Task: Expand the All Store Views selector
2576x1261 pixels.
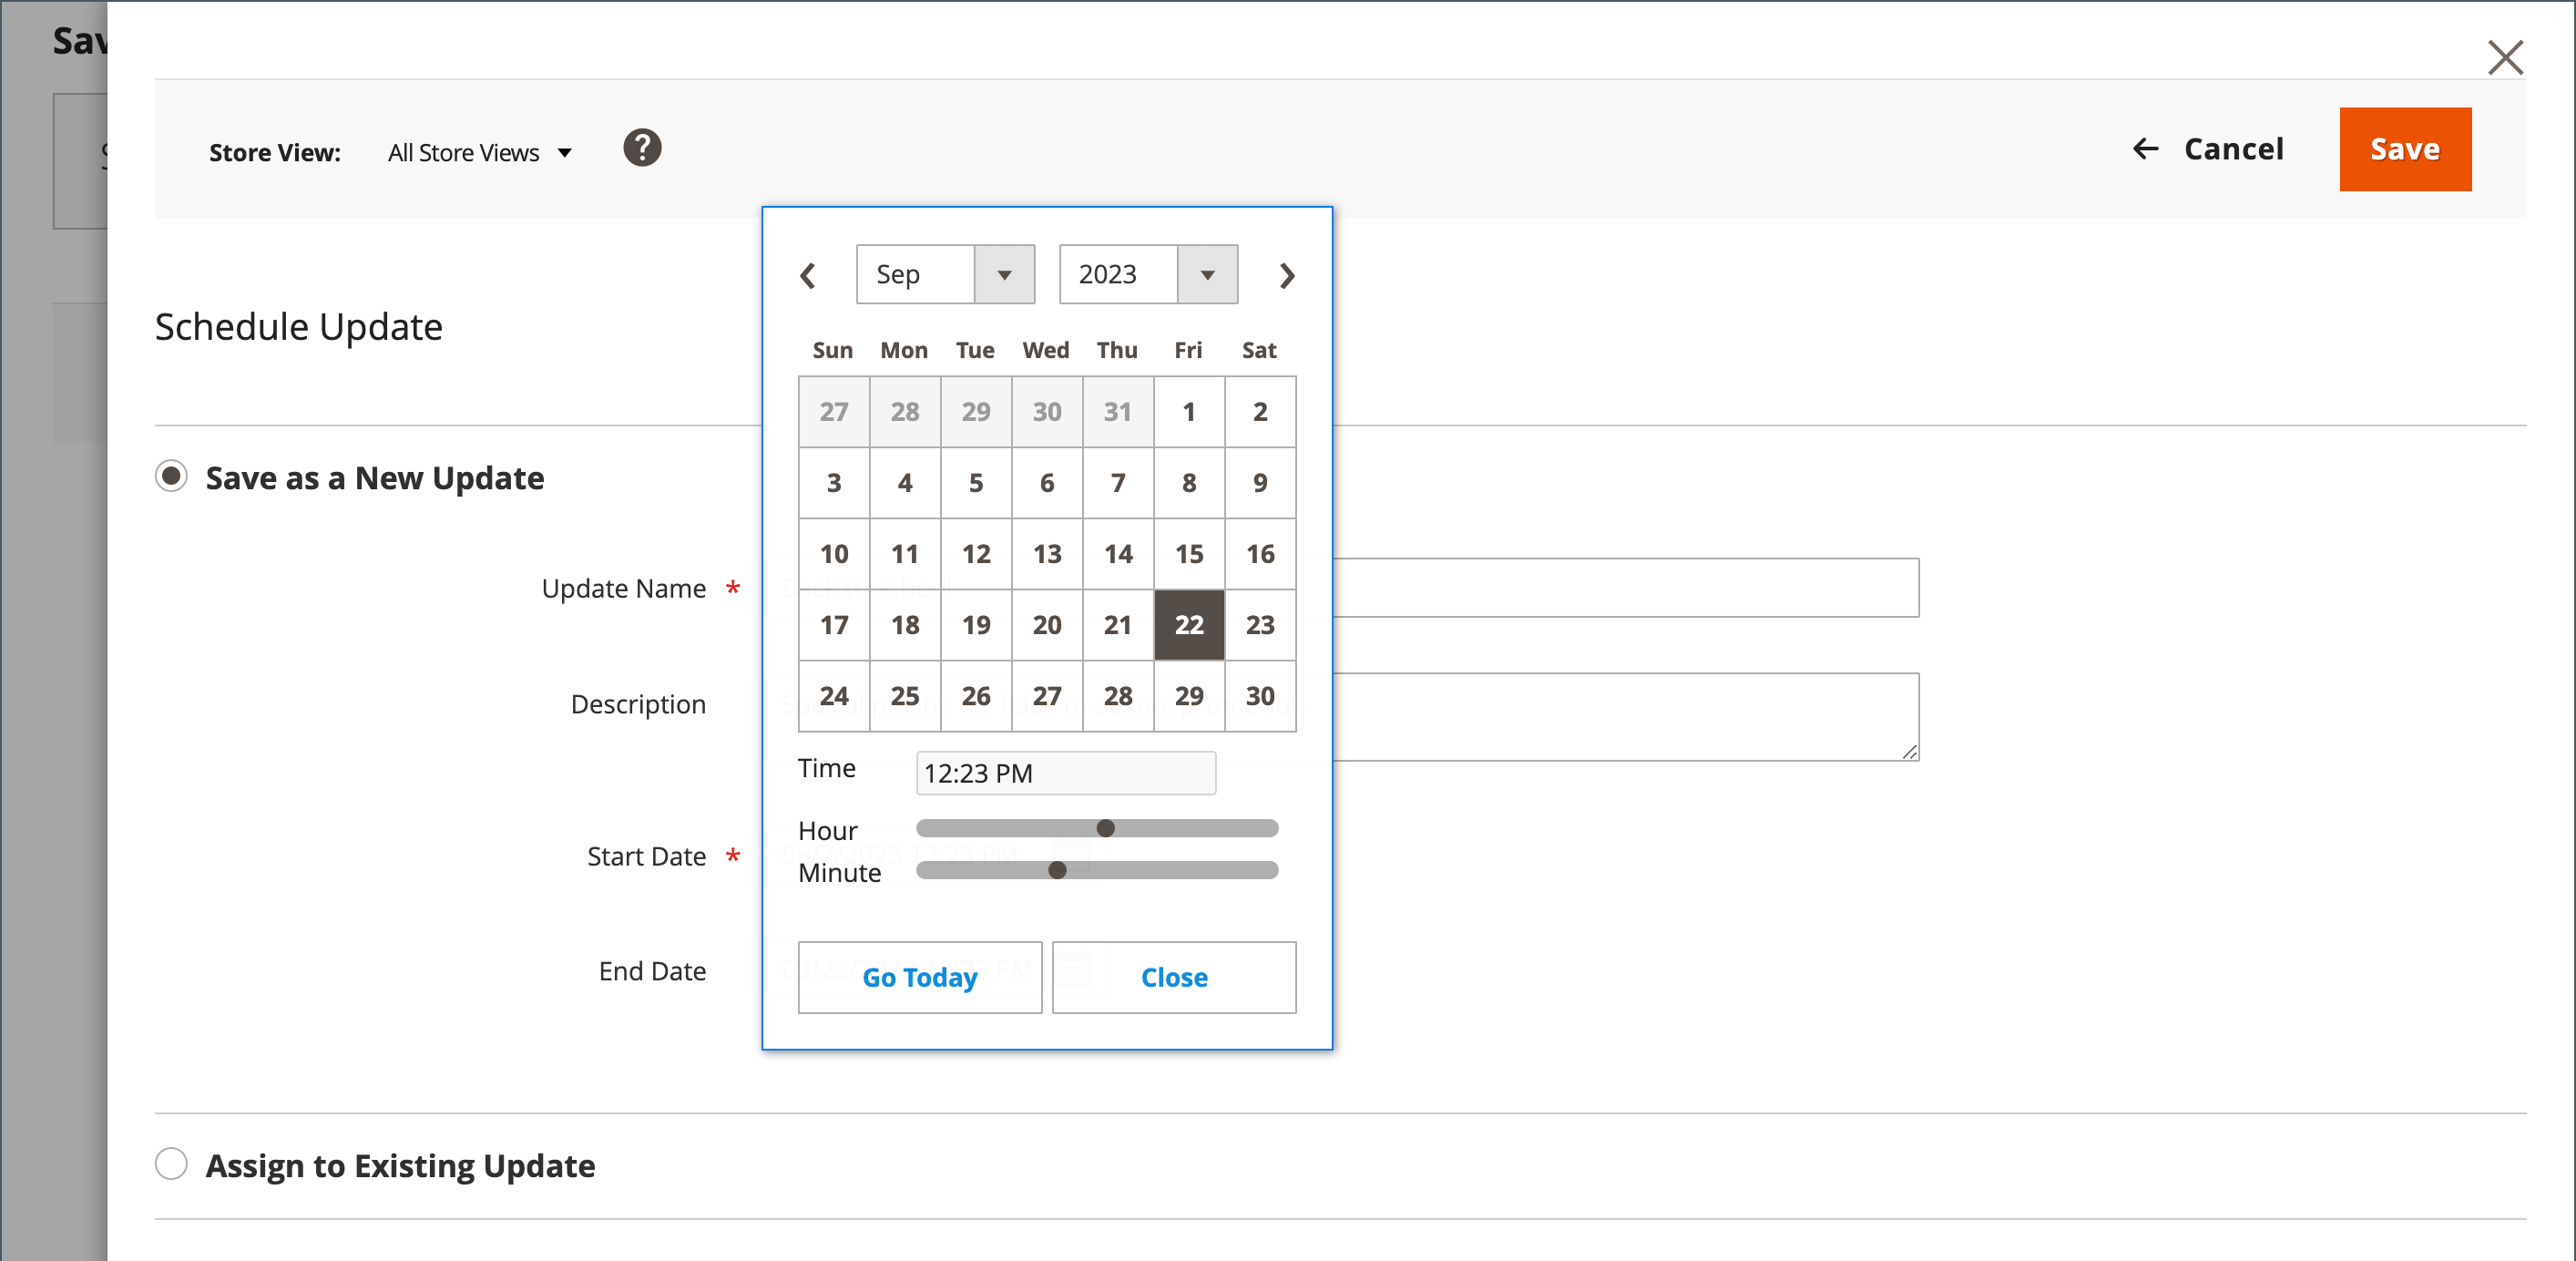Action: point(479,153)
